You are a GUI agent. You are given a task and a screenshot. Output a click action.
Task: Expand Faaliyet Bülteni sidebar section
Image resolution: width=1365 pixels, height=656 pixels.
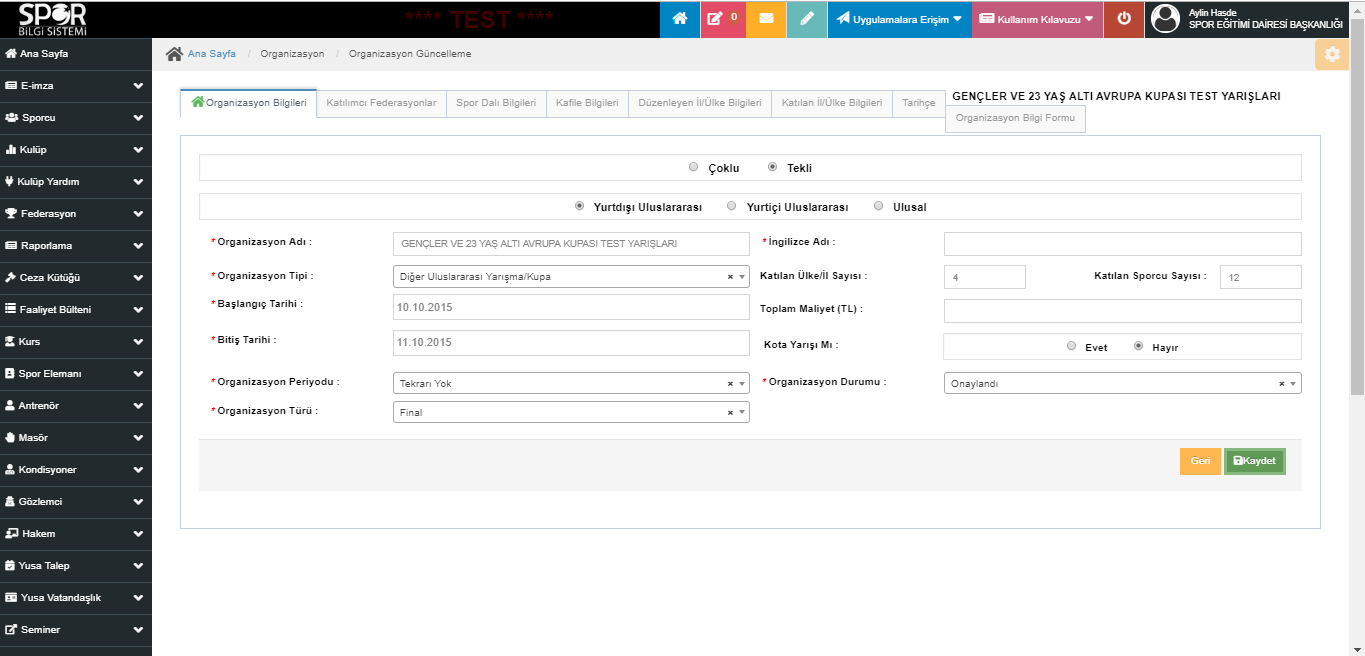[76, 310]
